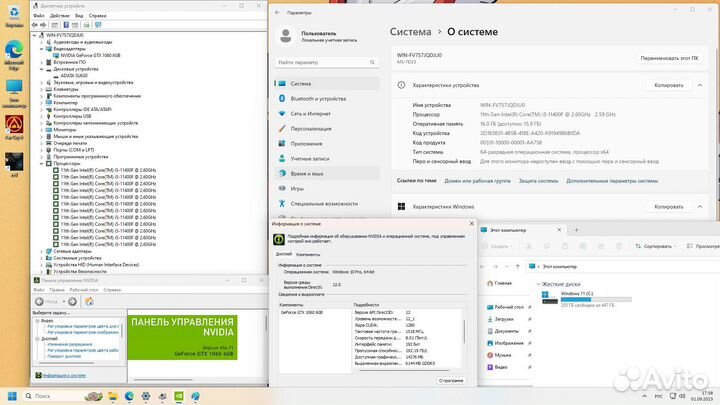Click the up arrow in File Explorer navigation
Screen dimensions: 720x405
(518, 266)
